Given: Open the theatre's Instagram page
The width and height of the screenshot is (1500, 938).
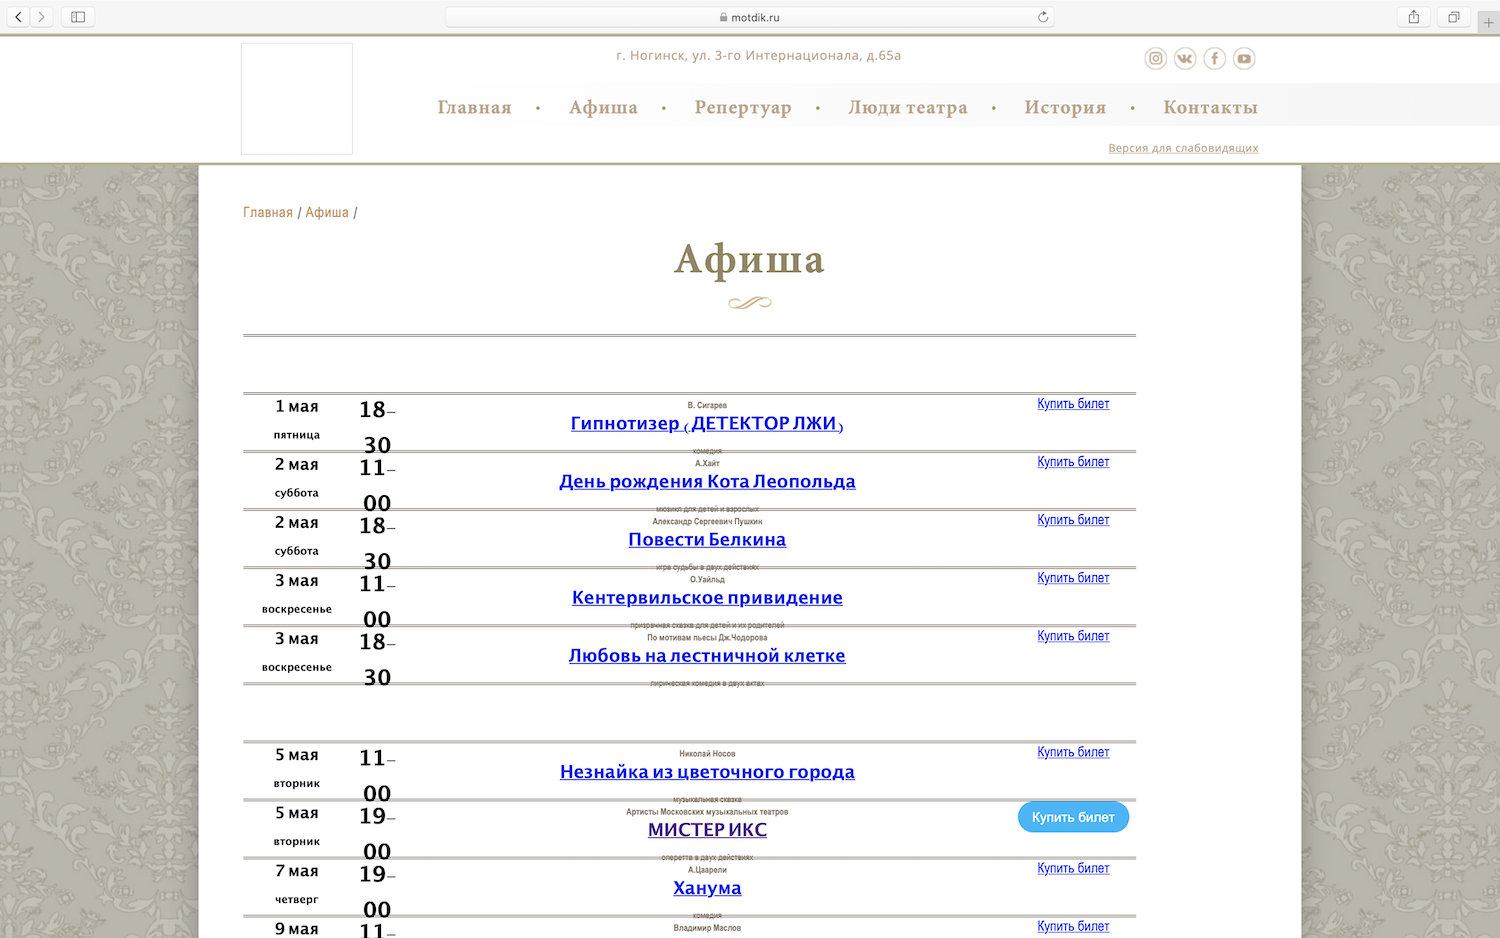Looking at the screenshot, I should pos(1156,59).
